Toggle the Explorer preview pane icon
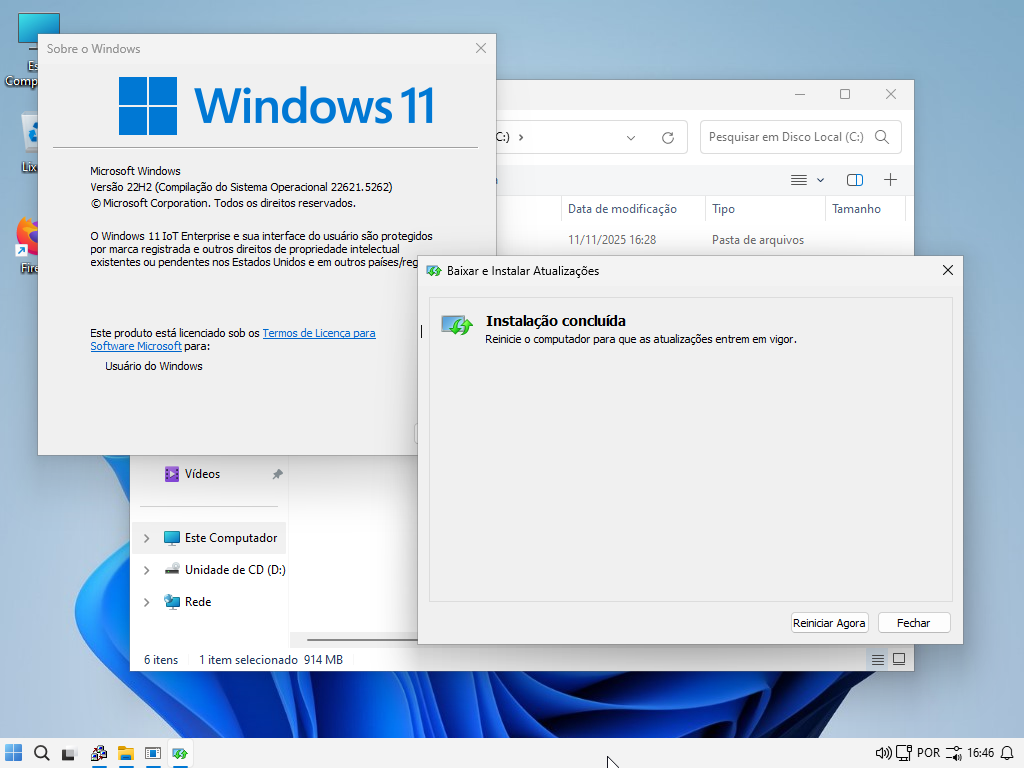 pos(855,180)
